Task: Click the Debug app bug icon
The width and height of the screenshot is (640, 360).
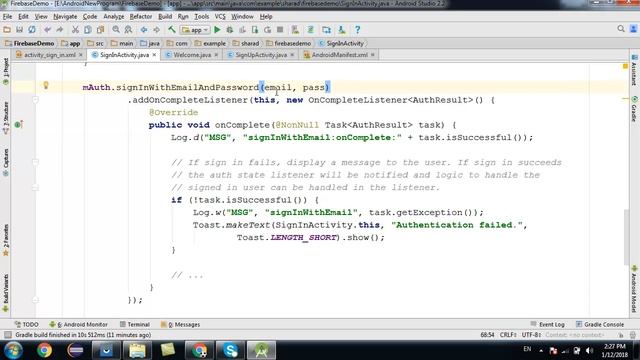Action: (230, 29)
